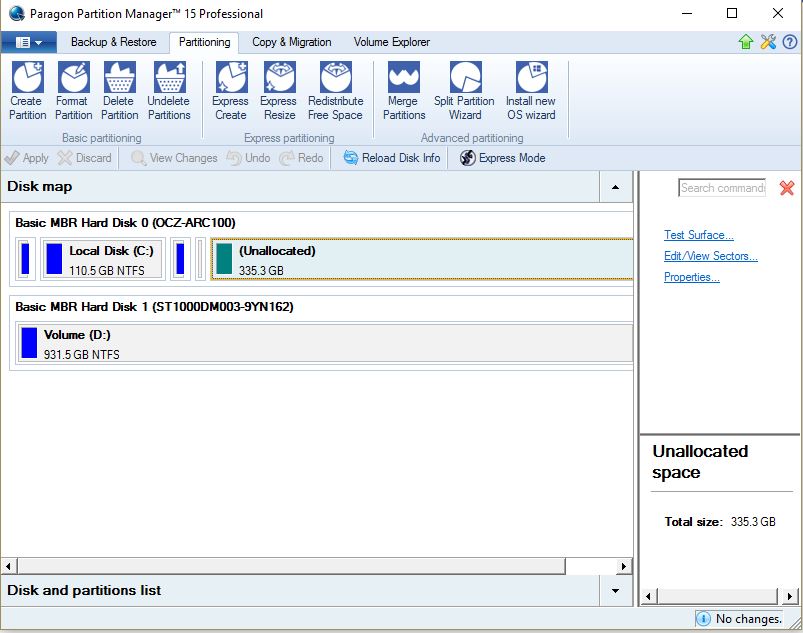Click the disk map scroll right arrow
Image resolution: width=803 pixels, height=633 pixels.
[x=624, y=566]
